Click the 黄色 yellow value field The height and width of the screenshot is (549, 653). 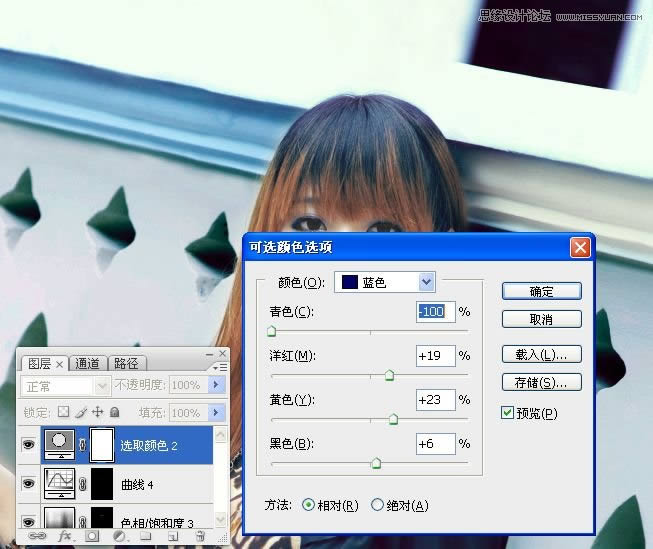click(x=436, y=399)
